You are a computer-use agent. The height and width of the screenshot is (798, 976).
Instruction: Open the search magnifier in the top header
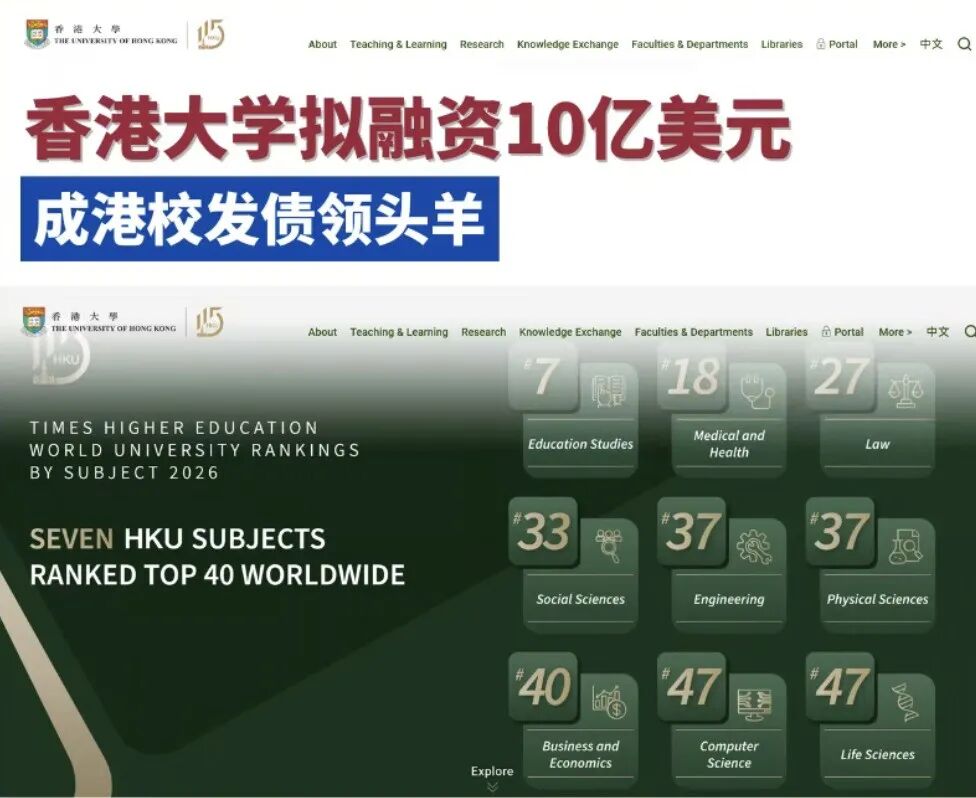tap(964, 44)
